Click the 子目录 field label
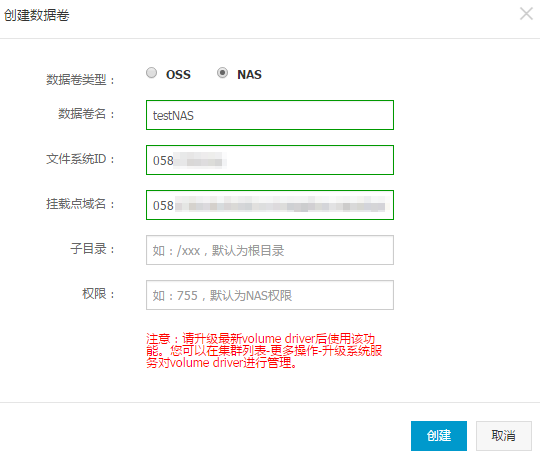 coord(92,249)
